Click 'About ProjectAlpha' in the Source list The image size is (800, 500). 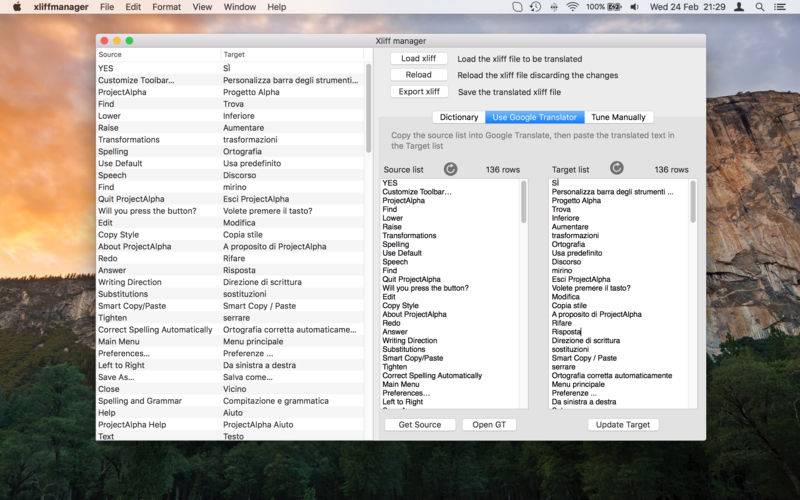point(414,314)
